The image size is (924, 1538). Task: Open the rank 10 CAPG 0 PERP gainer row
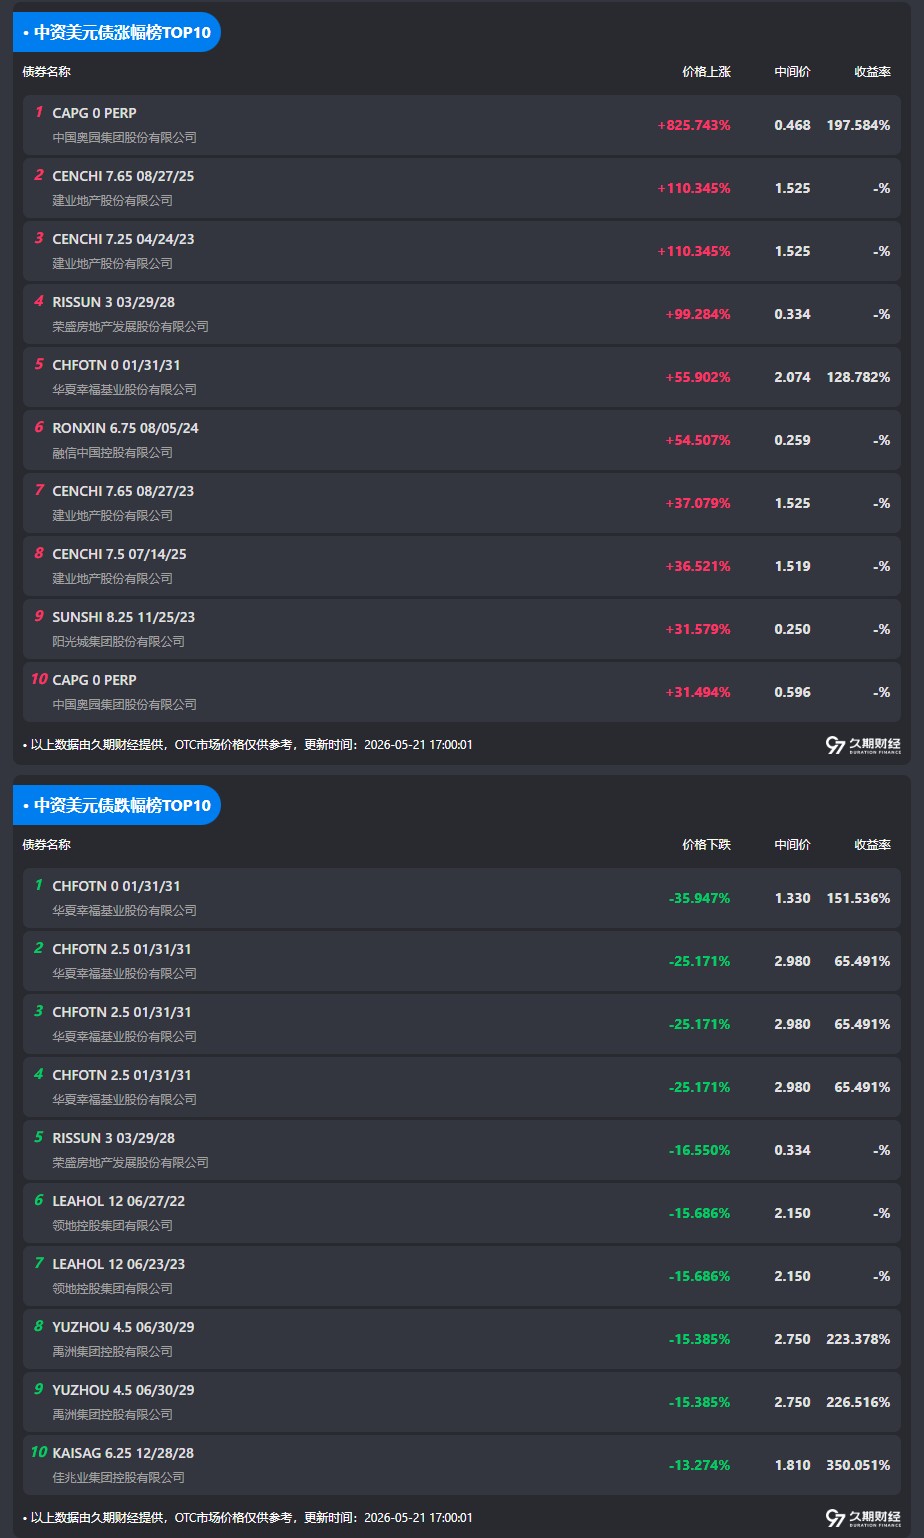[462, 692]
